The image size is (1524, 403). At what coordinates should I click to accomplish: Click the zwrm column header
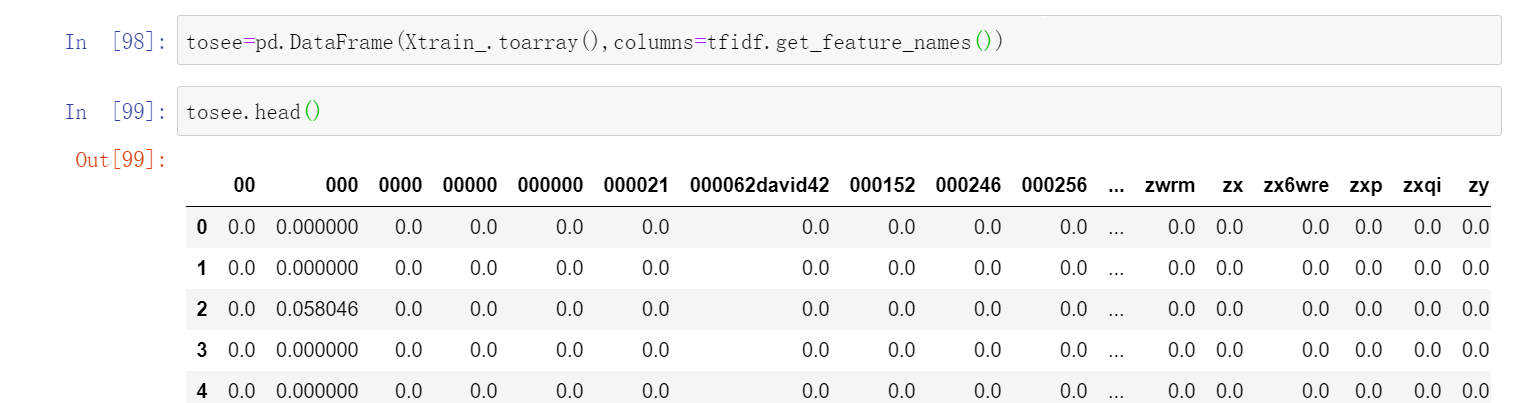click(1169, 186)
